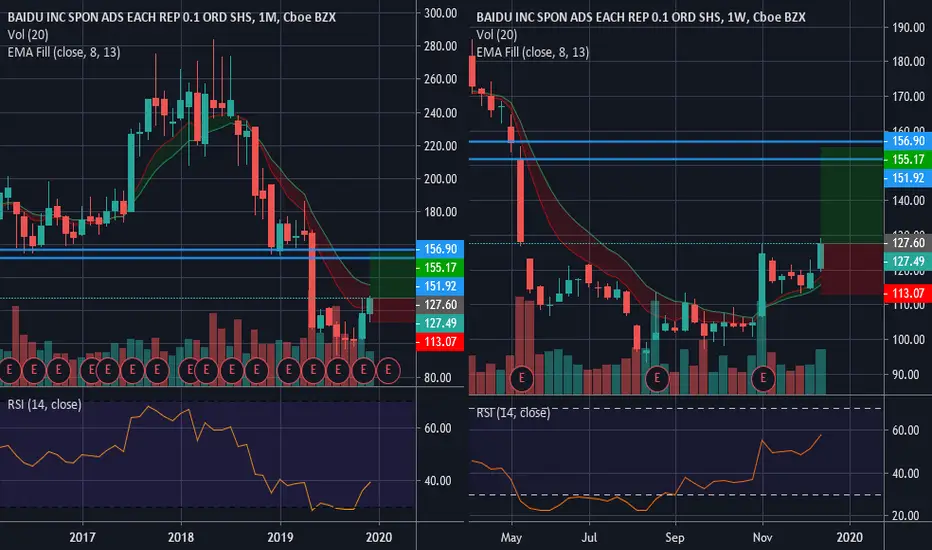Image resolution: width=932 pixels, height=550 pixels.
Task: Click the 280.00 price scale value on monthly chart
Action: (x=440, y=46)
